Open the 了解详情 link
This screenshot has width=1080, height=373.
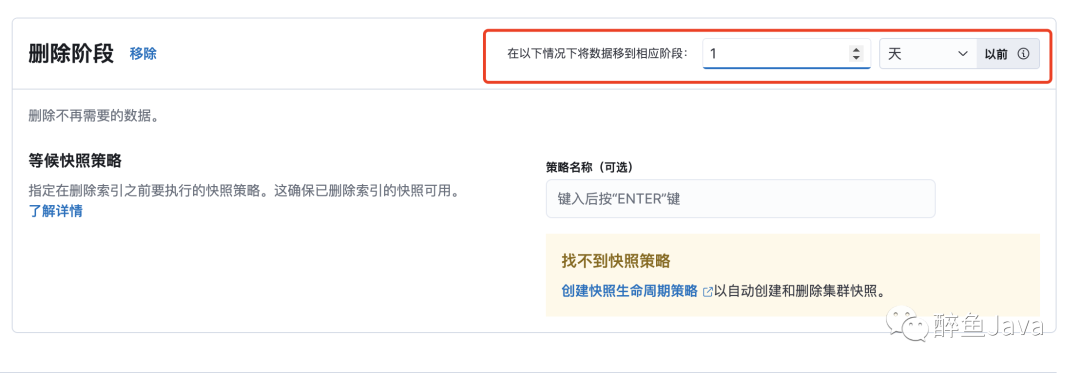tap(56, 211)
